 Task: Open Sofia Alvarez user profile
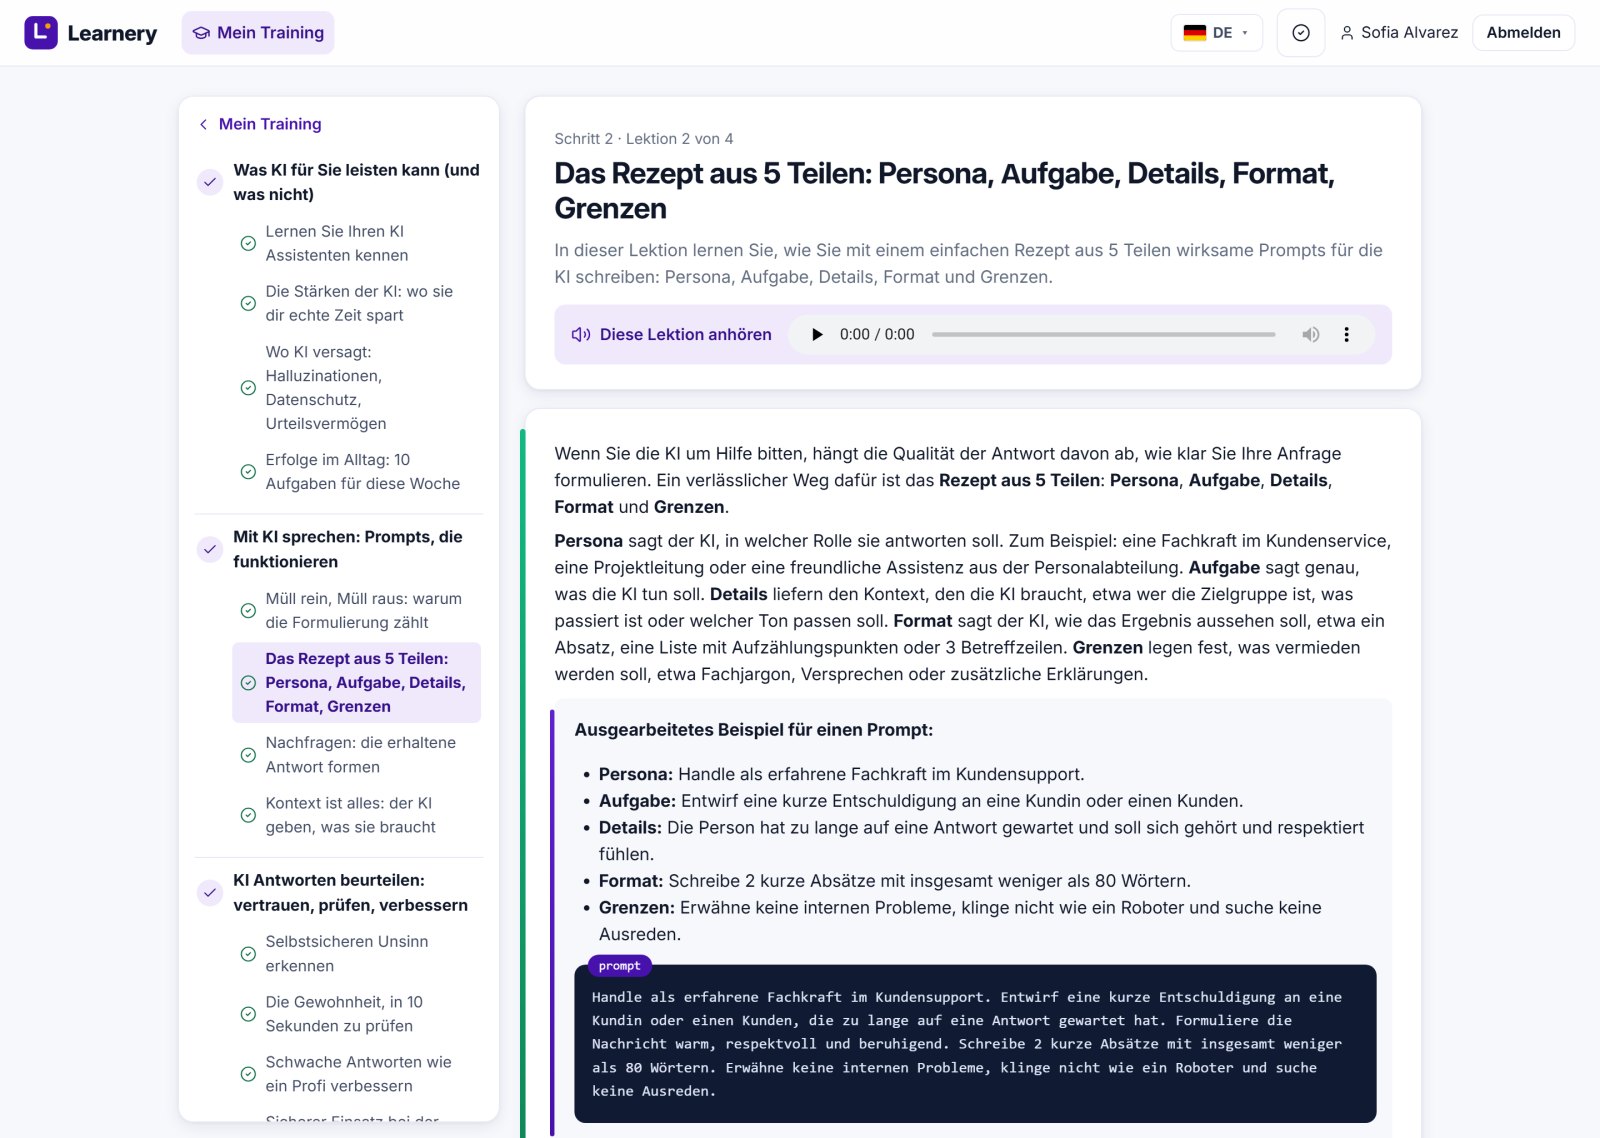(1399, 33)
